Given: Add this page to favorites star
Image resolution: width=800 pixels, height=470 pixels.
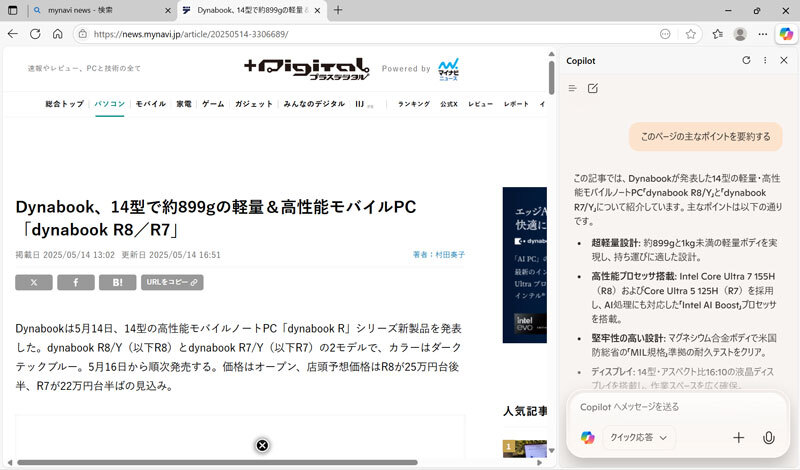Looking at the screenshot, I should pyautogui.click(x=691, y=34).
